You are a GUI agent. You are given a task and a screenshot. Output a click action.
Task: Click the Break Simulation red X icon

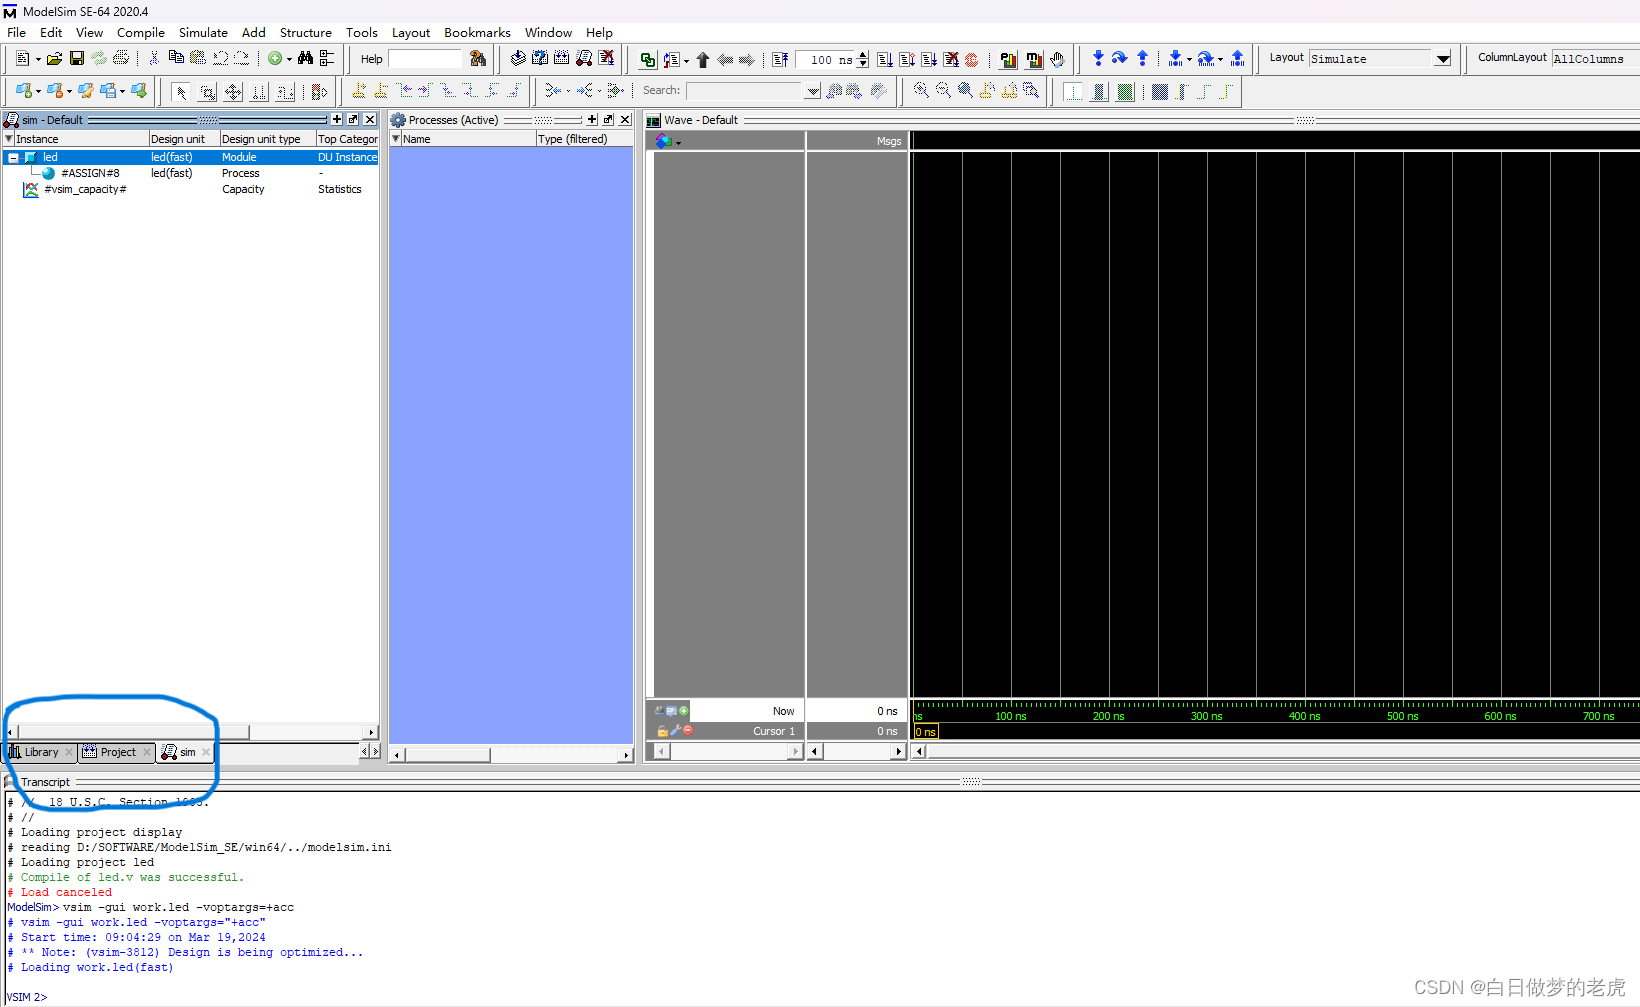coord(951,60)
